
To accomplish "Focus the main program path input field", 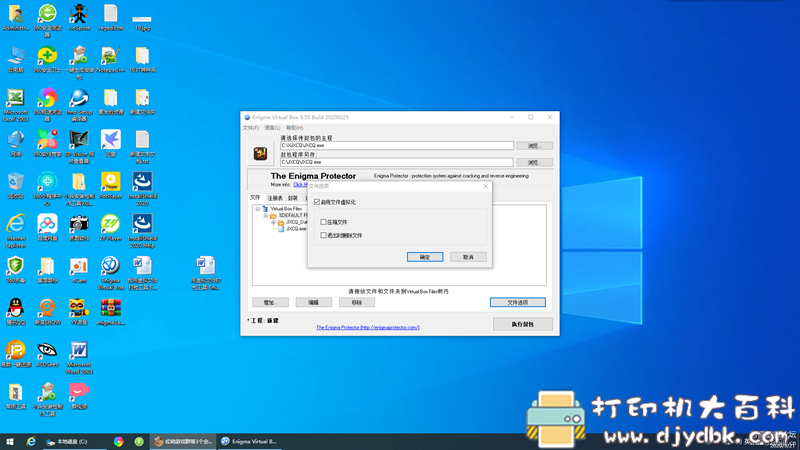I will coord(396,145).
